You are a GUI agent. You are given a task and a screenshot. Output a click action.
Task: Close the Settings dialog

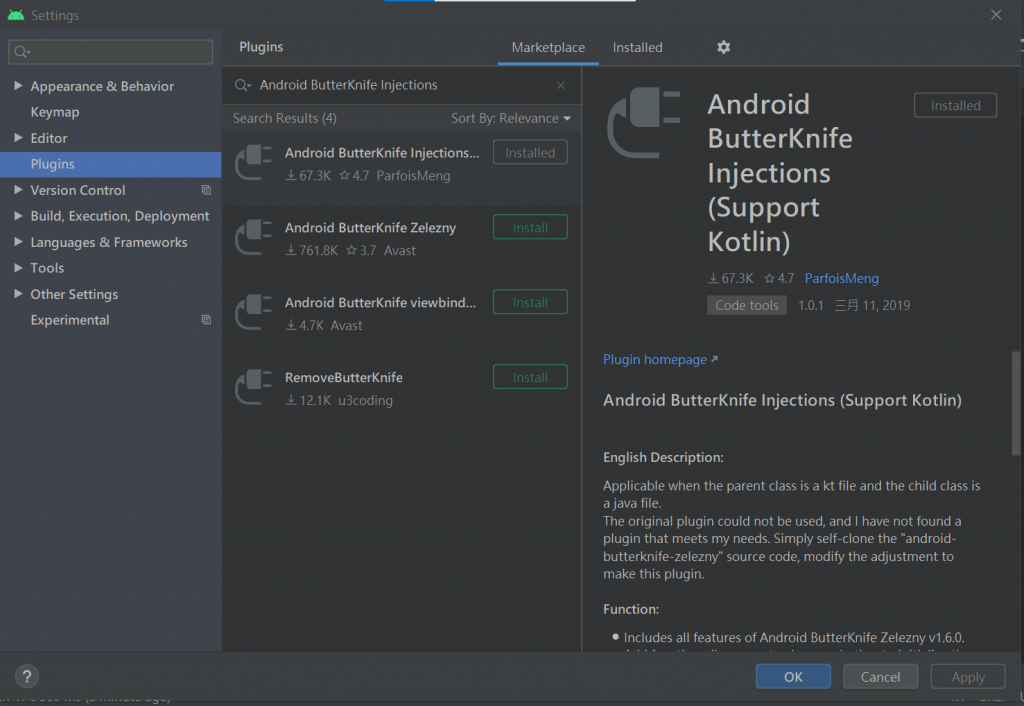(996, 14)
